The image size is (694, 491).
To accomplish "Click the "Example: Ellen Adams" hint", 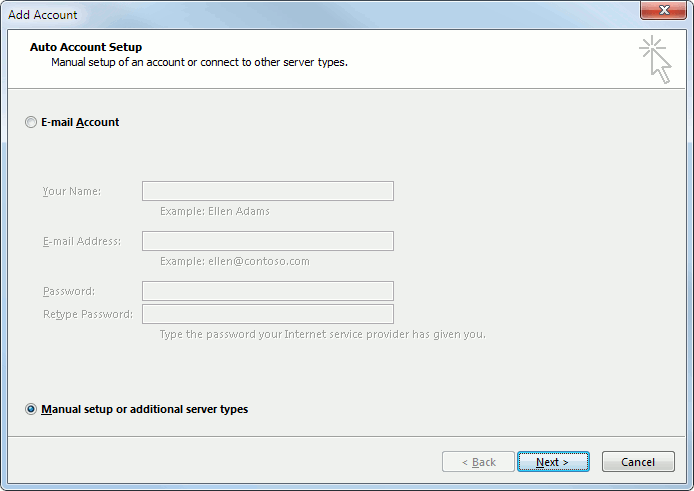I will pos(215,211).
